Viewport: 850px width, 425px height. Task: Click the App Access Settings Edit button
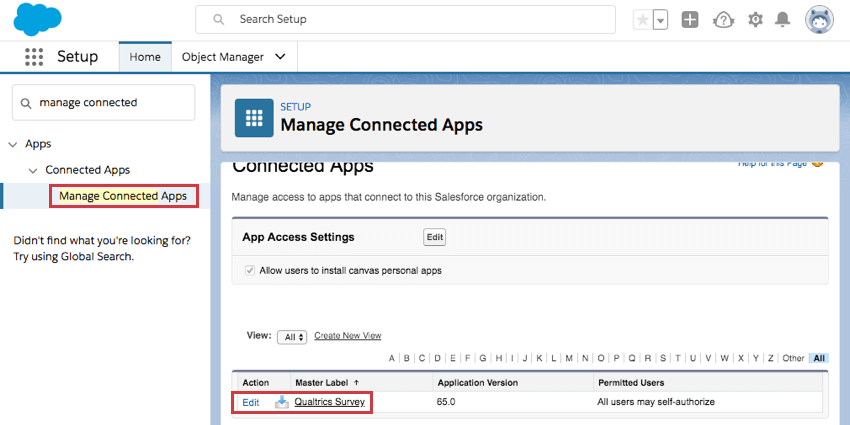click(434, 237)
